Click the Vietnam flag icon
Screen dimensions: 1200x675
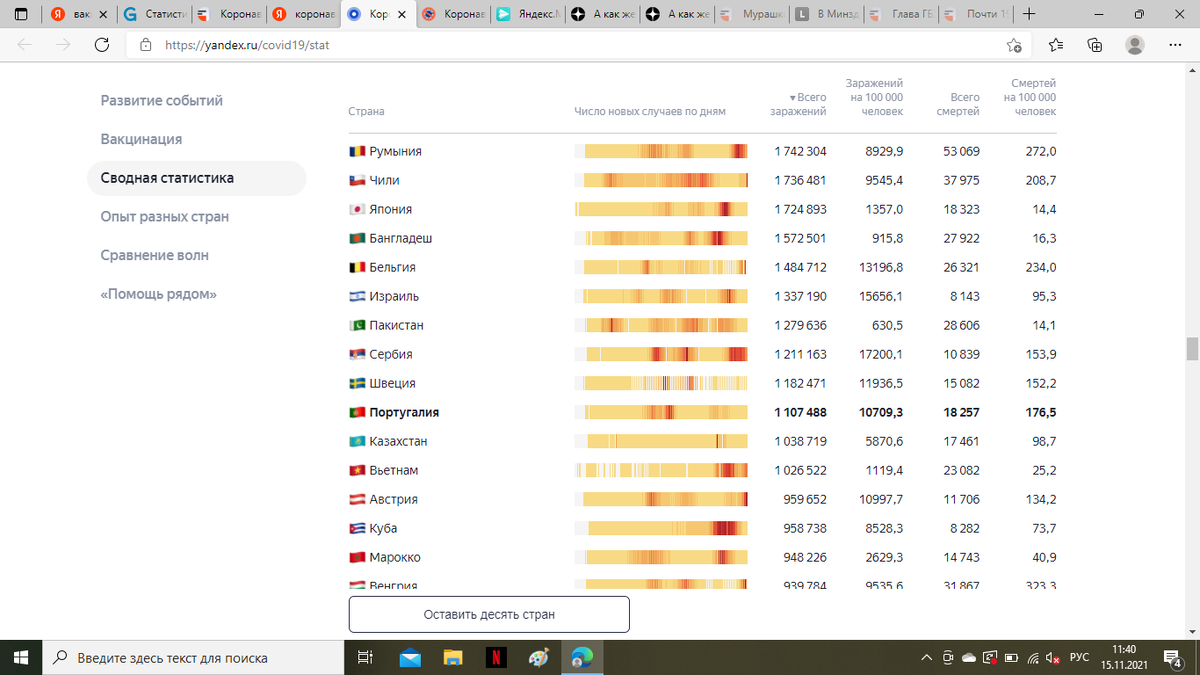(356, 470)
